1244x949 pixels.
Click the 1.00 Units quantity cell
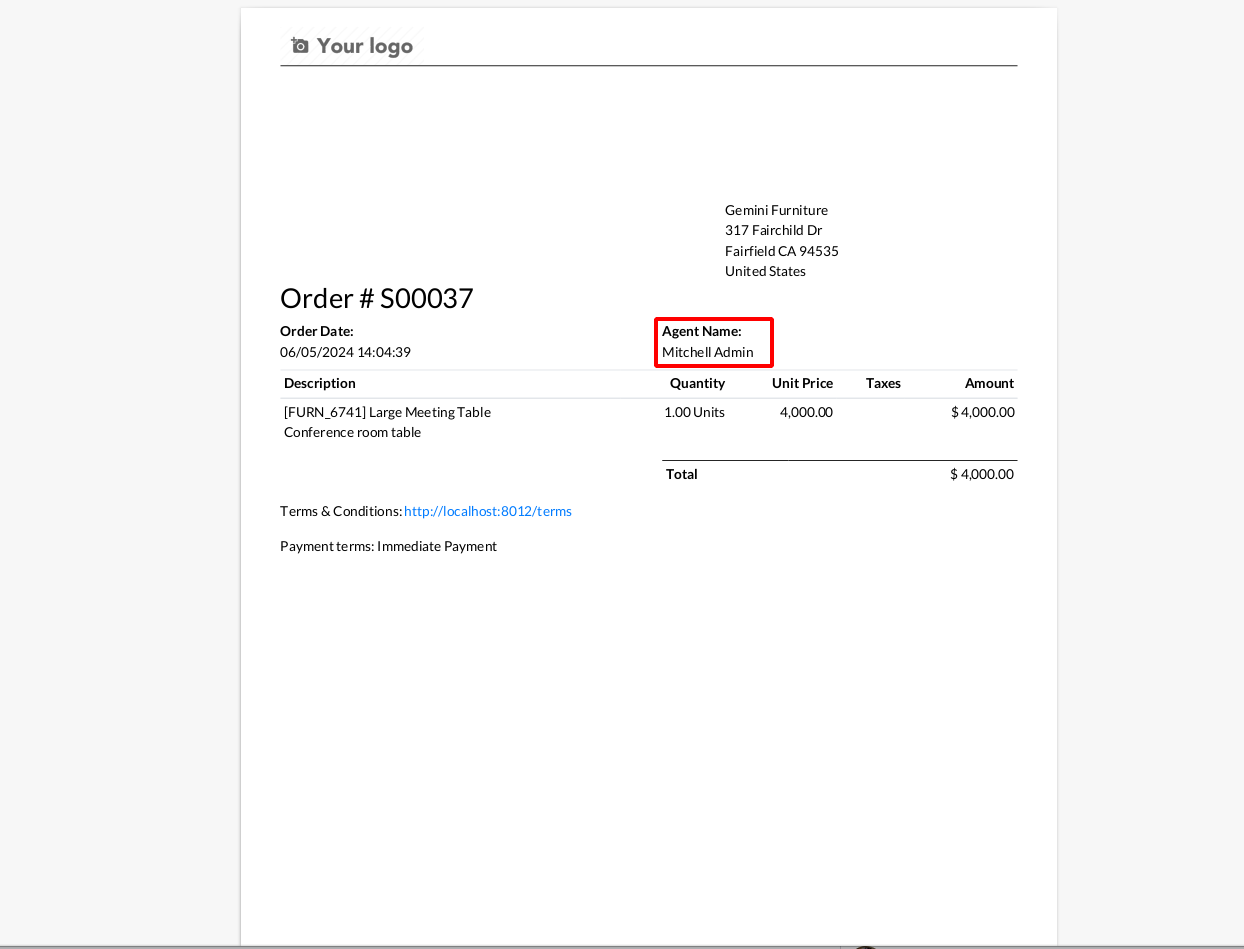tap(694, 412)
